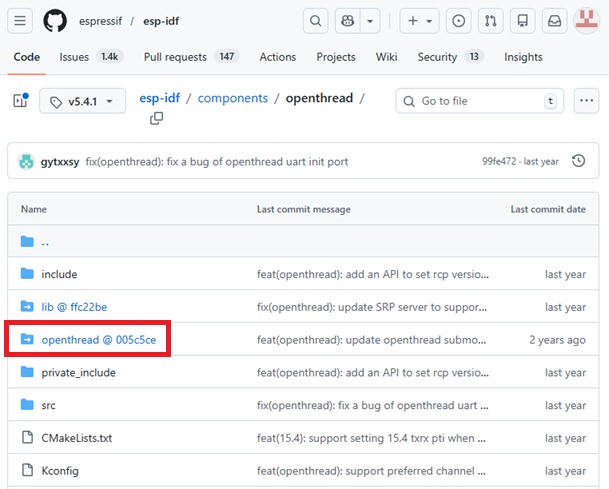Open 'support setting 15.4 txrx pti' commit

click(371, 438)
